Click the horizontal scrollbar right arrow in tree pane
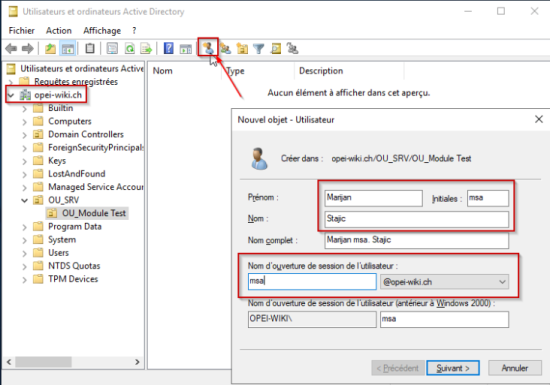Image resolution: width=550 pixels, height=385 pixels. tap(137, 362)
